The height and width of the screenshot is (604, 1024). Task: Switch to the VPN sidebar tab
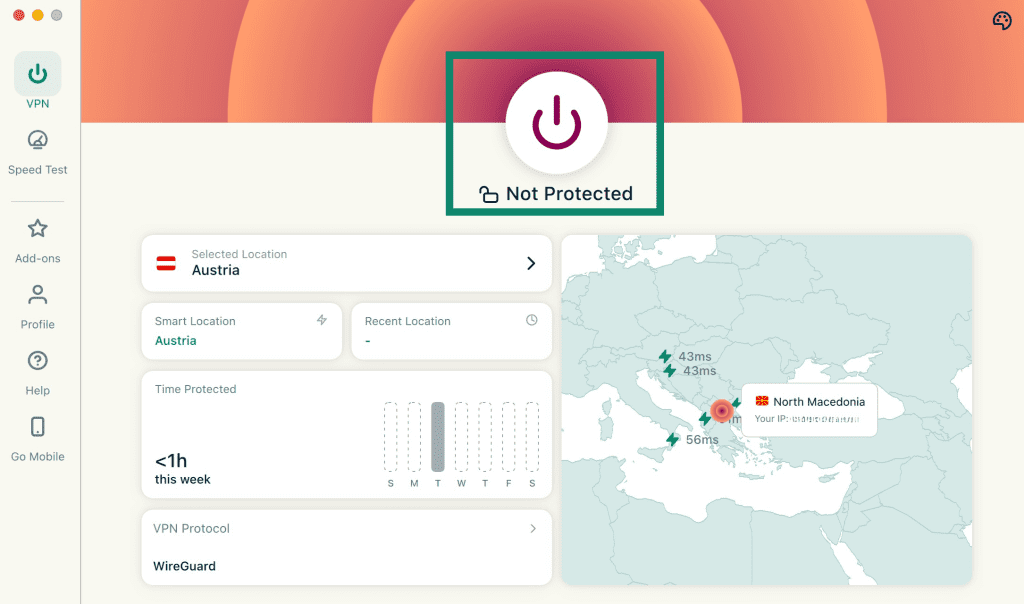[x=37, y=80]
